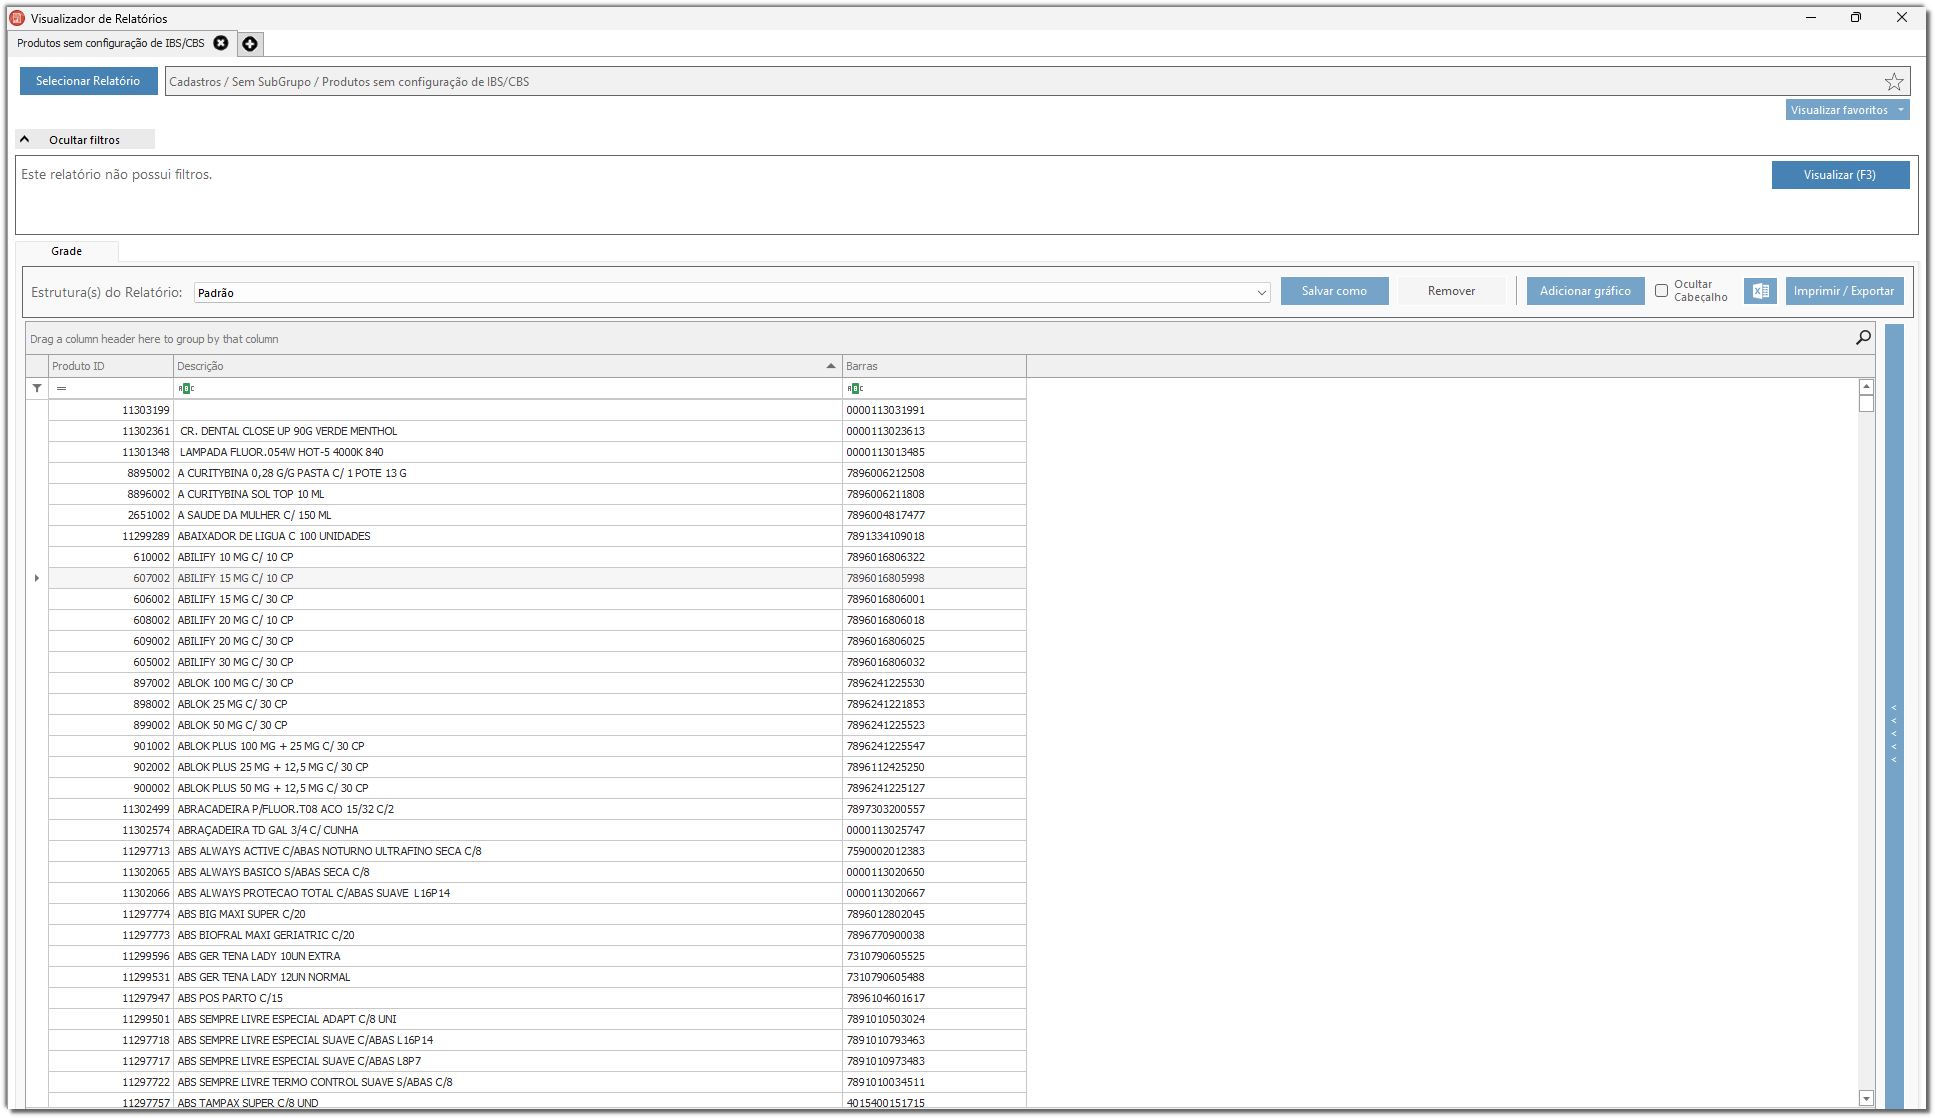Click Produto ID cell 11303199

tap(111, 410)
